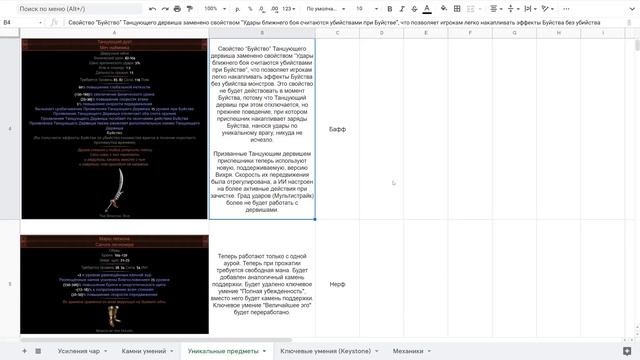The width and height of the screenshot is (640, 360).
Task: Select column C header
Action: click(x=337, y=33)
